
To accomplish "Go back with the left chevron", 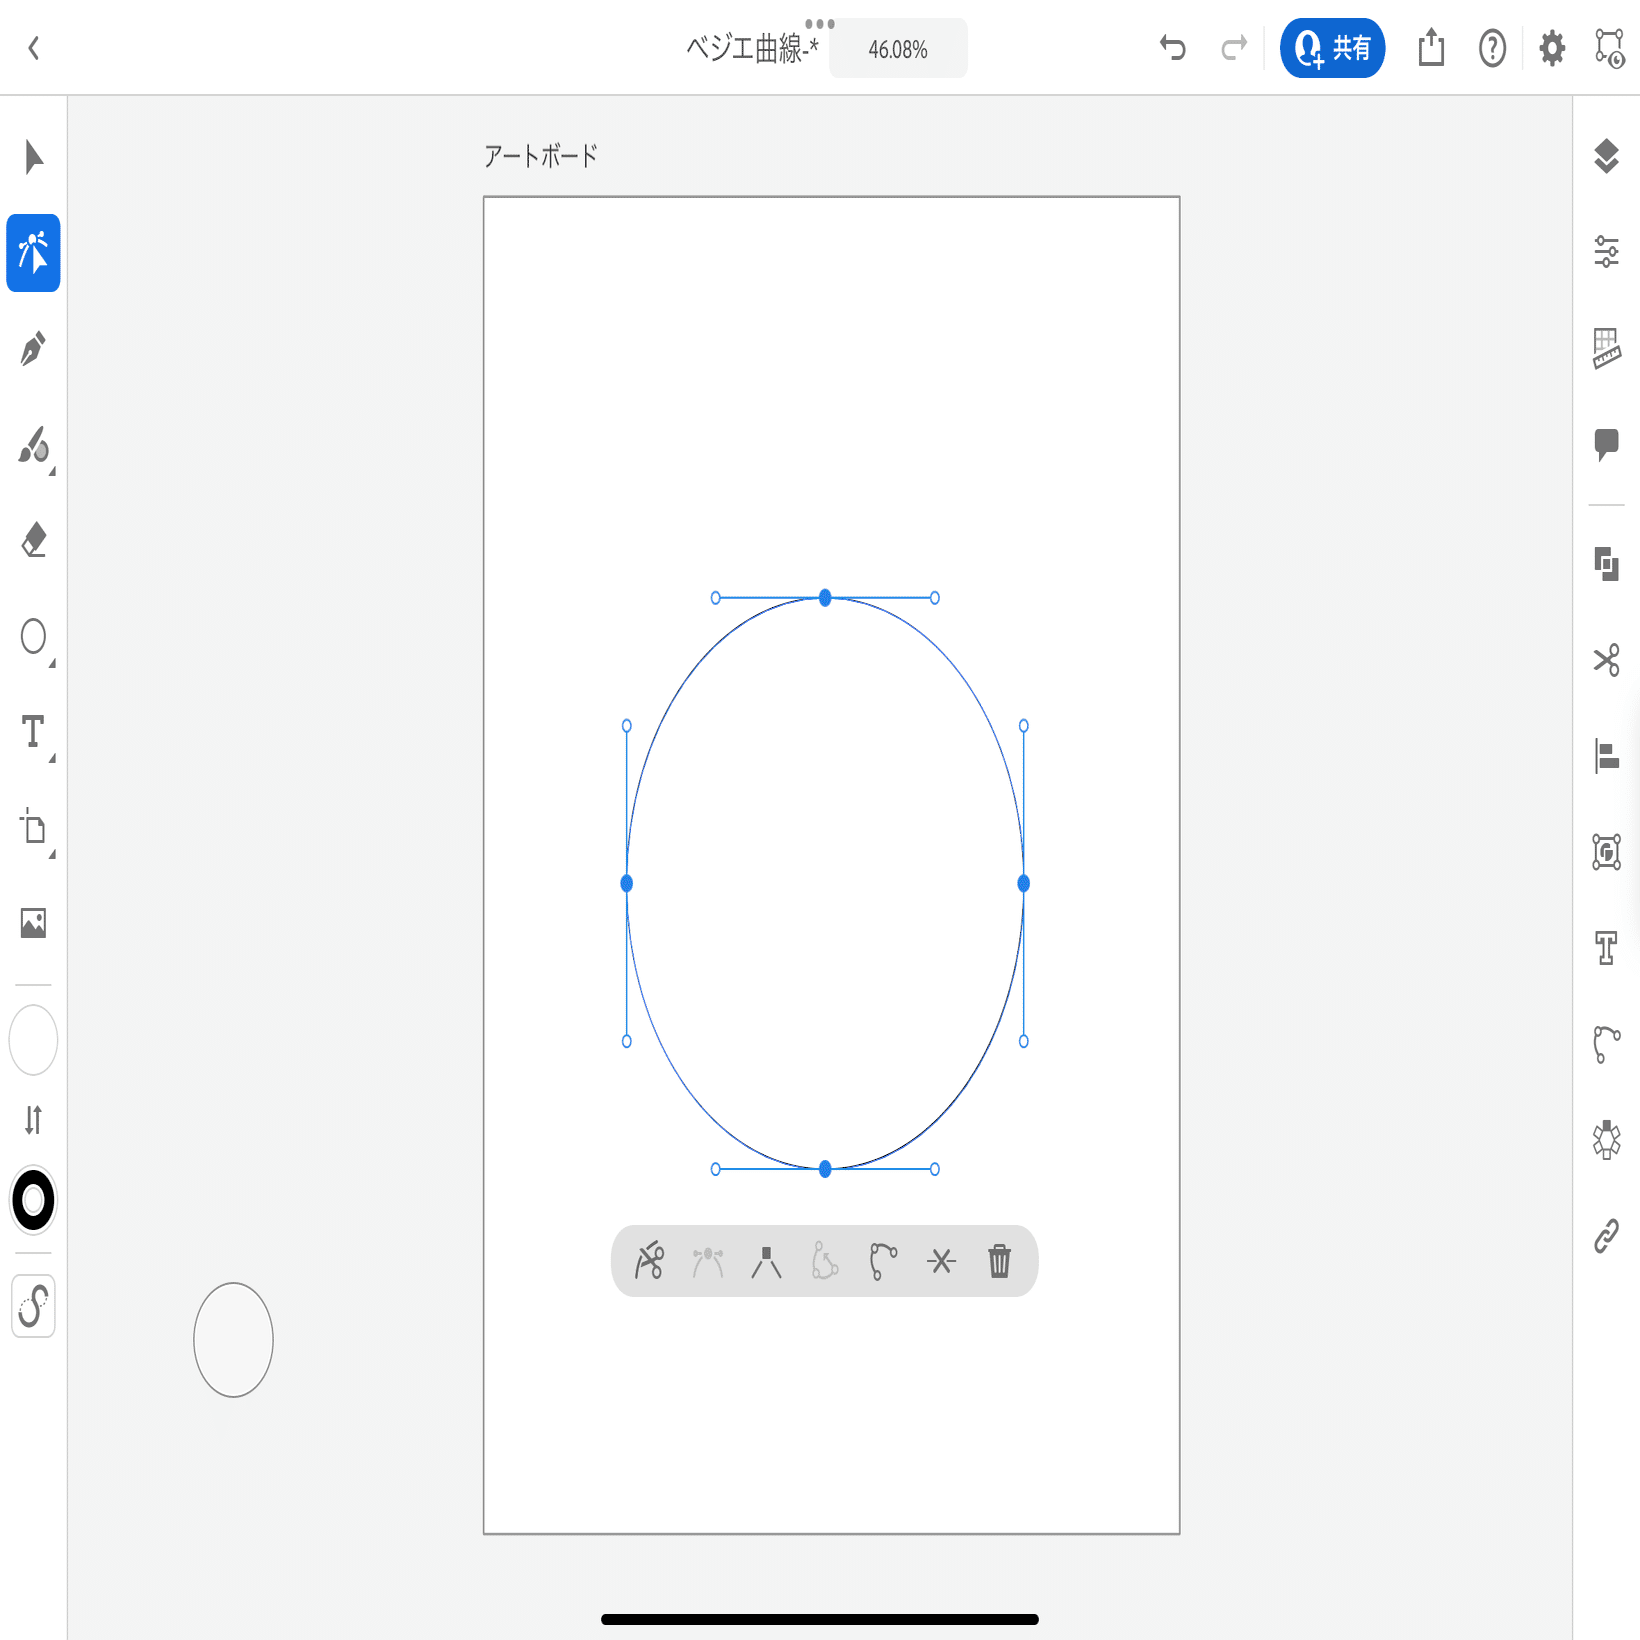I will coord(33,48).
